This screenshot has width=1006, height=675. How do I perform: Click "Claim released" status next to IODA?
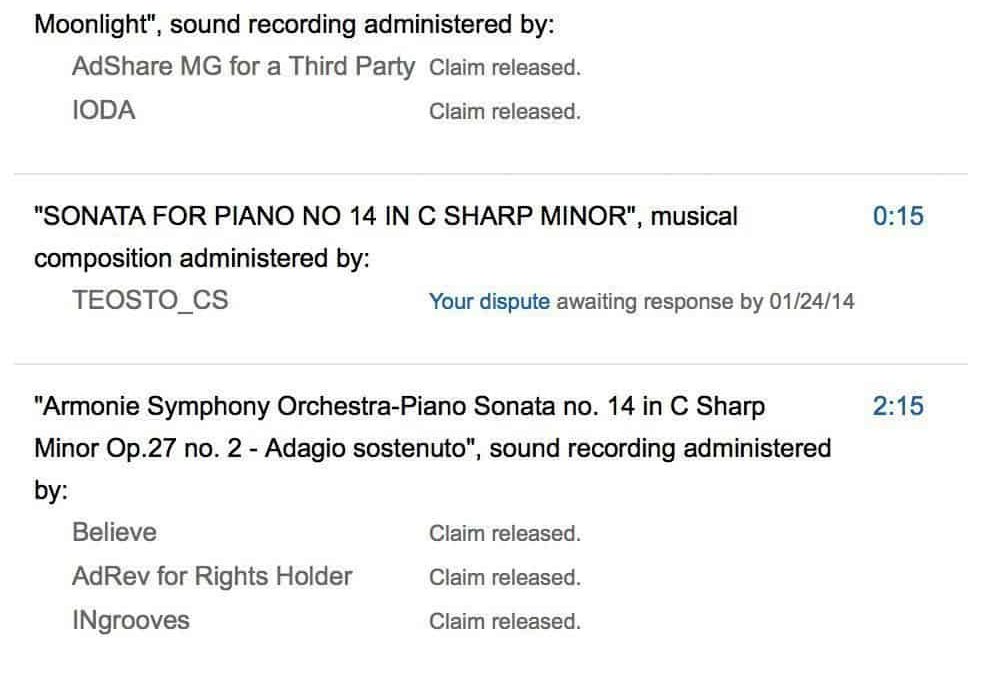click(x=504, y=112)
